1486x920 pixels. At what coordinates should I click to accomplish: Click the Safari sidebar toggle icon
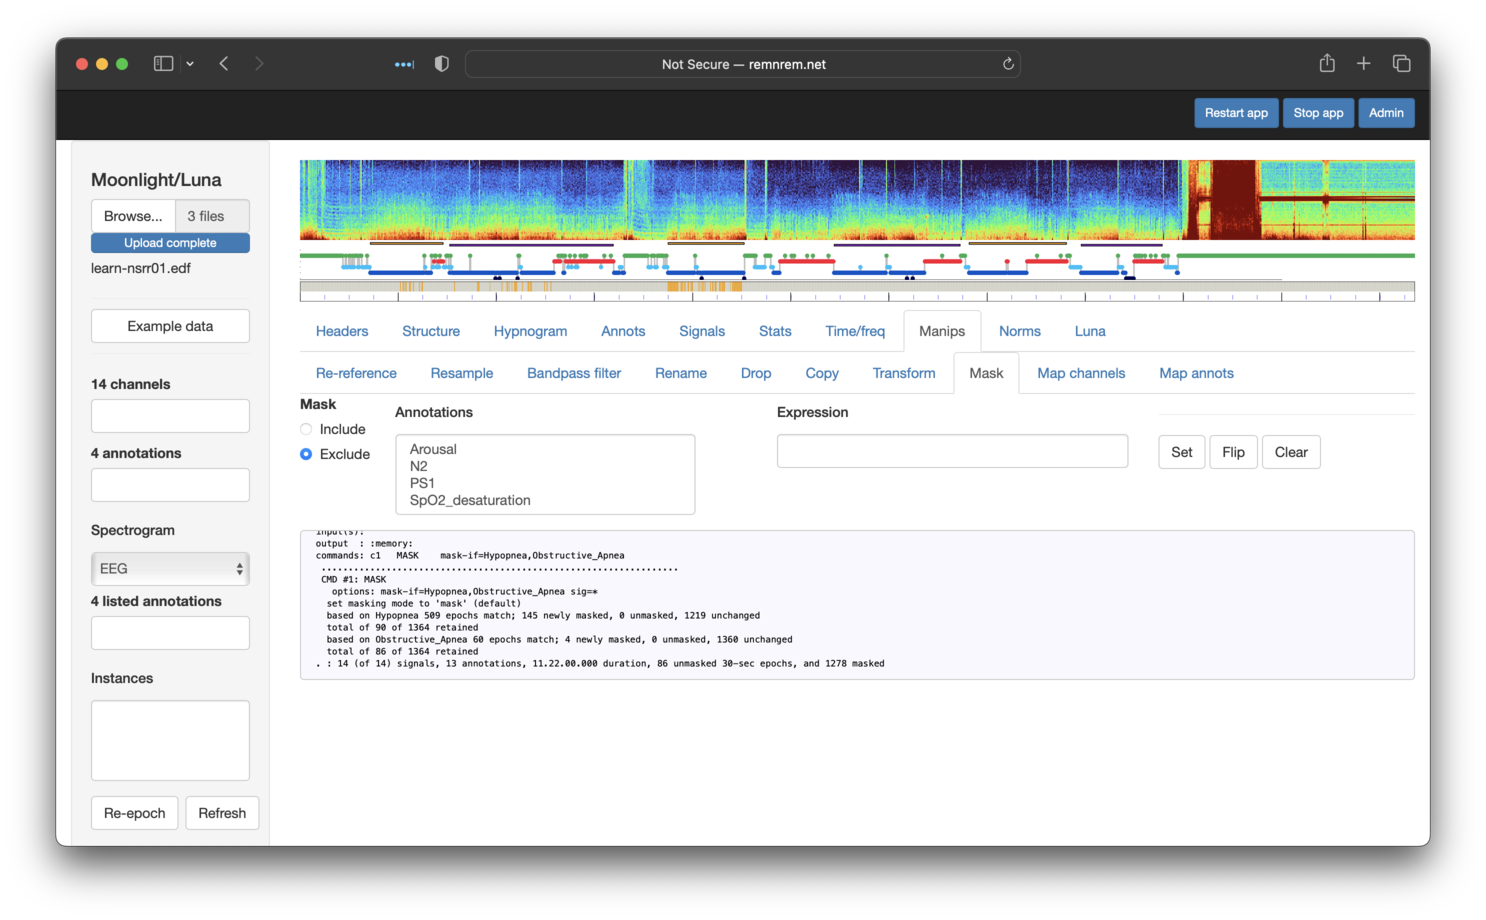(x=163, y=64)
